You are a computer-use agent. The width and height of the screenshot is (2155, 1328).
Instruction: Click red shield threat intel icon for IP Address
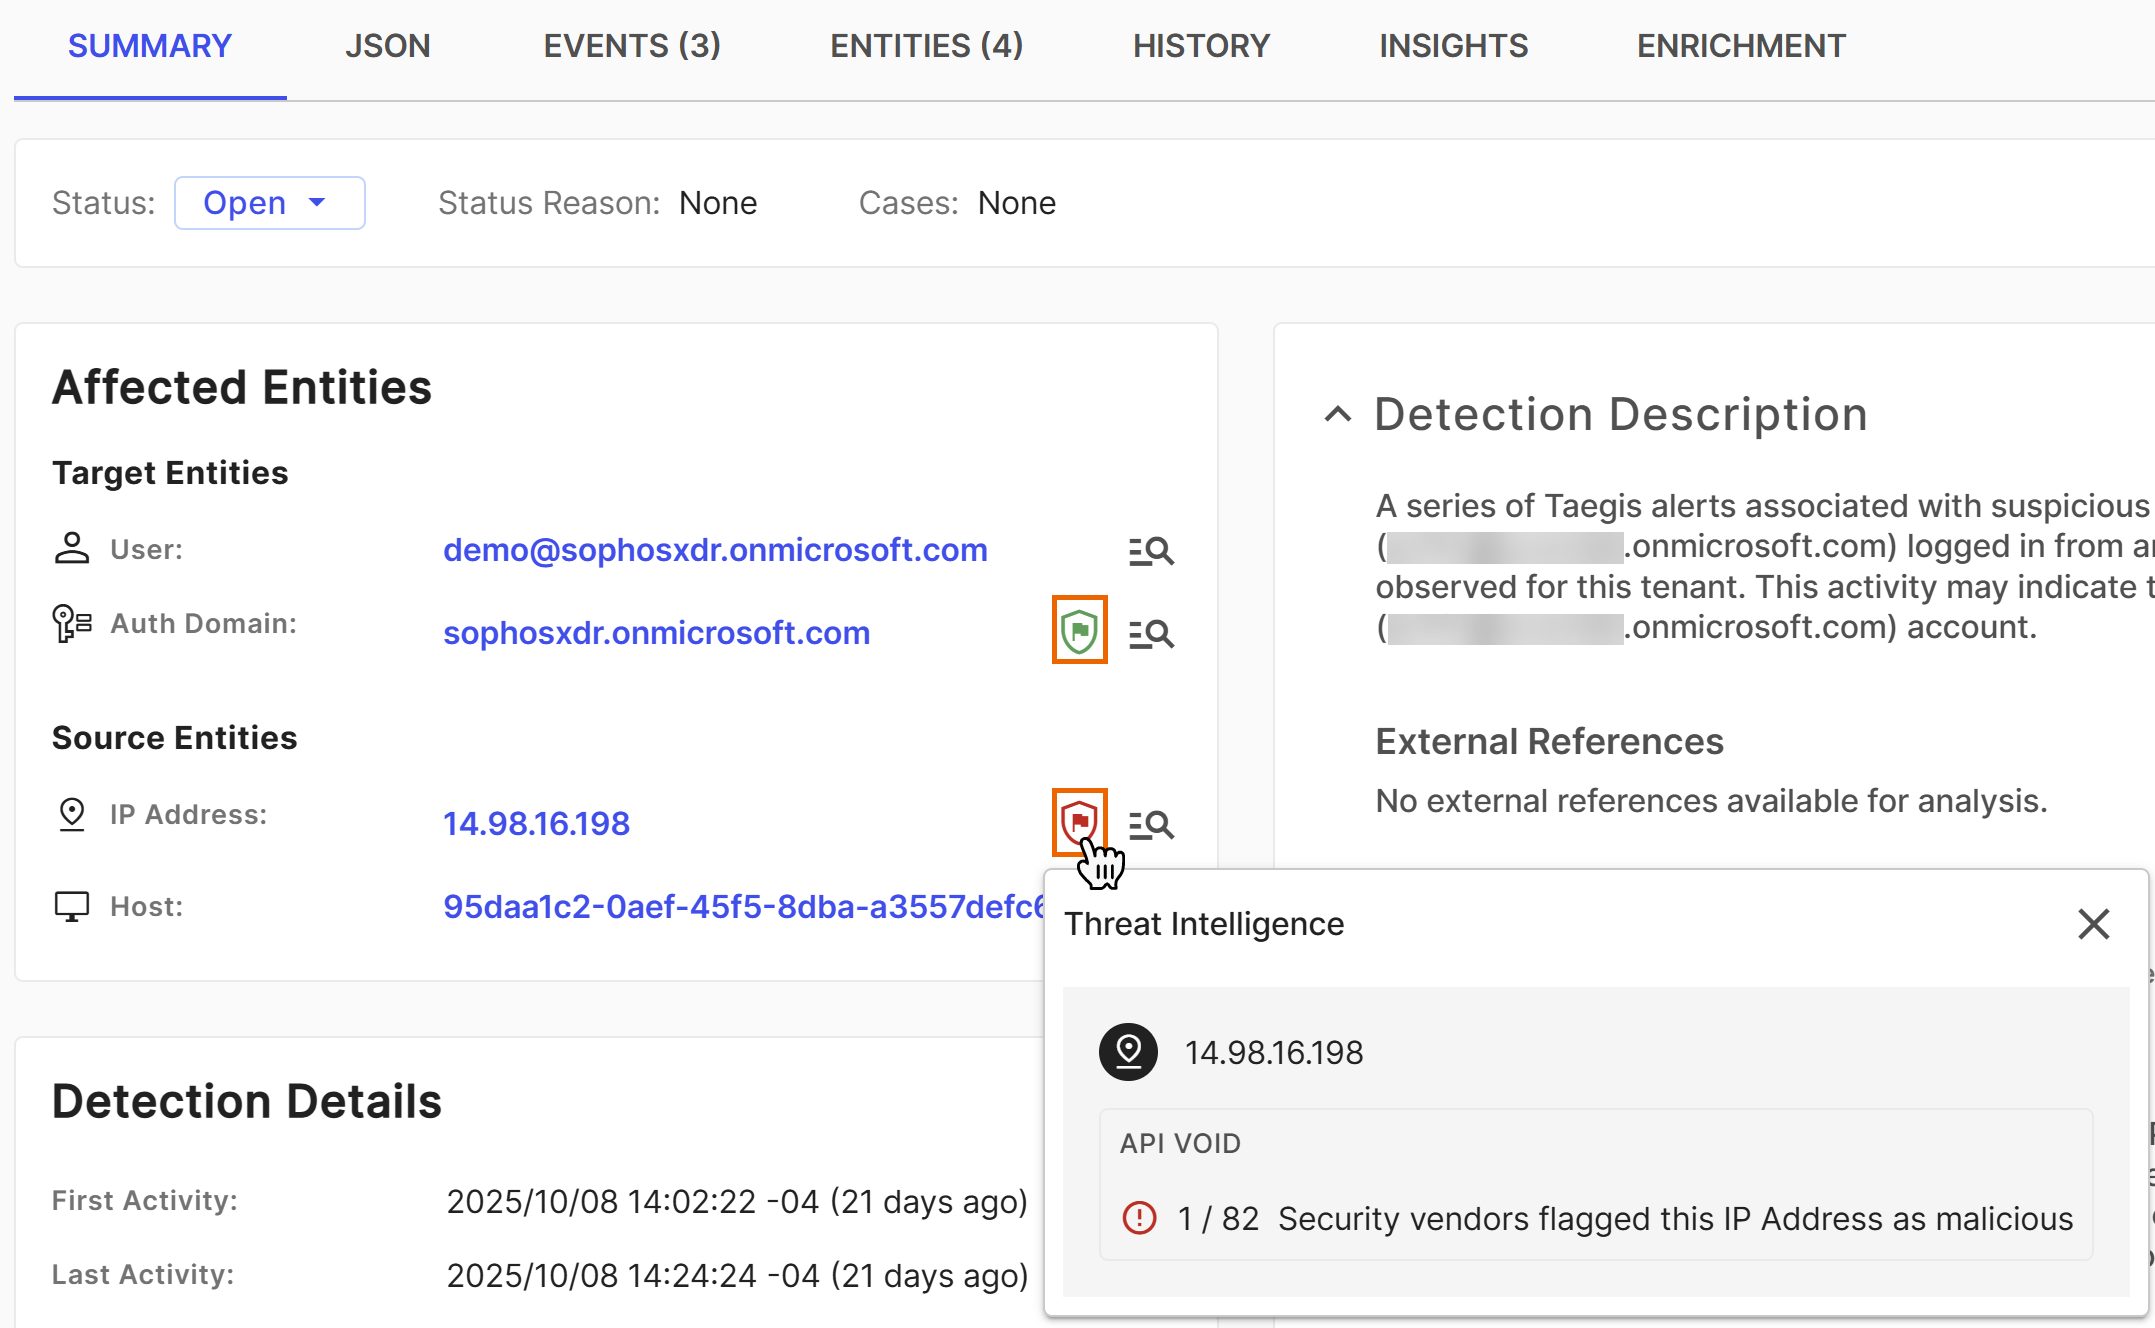coord(1079,822)
